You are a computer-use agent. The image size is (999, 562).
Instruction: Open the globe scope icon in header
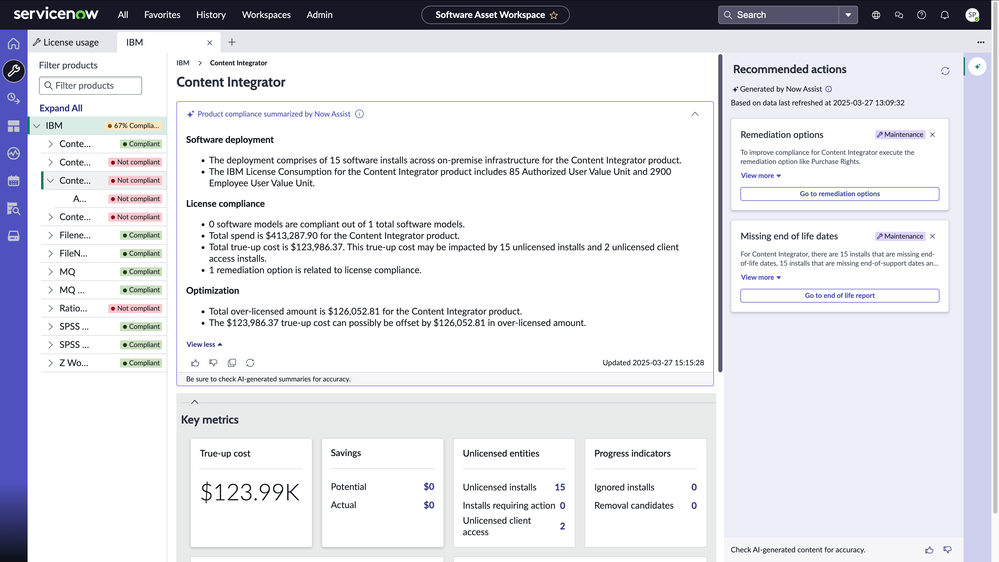[876, 15]
